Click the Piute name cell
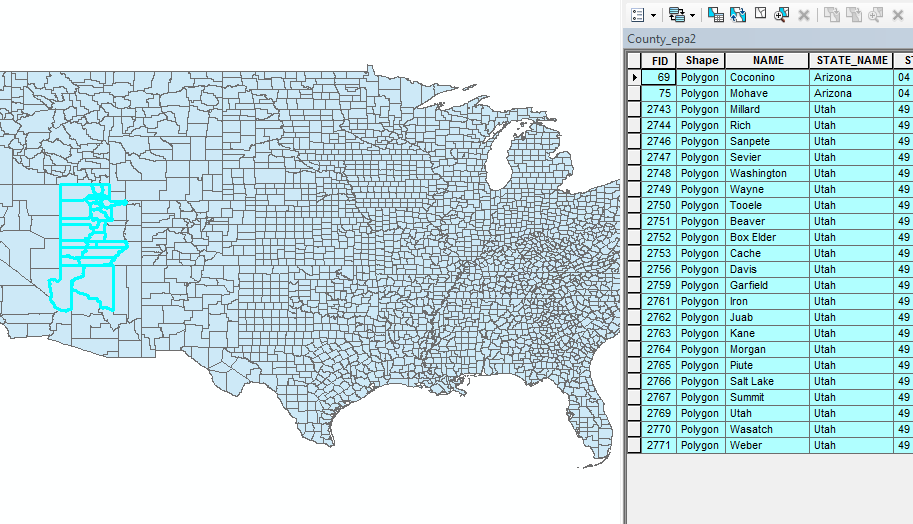The image size is (913, 524). pyautogui.click(x=767, y=365)
